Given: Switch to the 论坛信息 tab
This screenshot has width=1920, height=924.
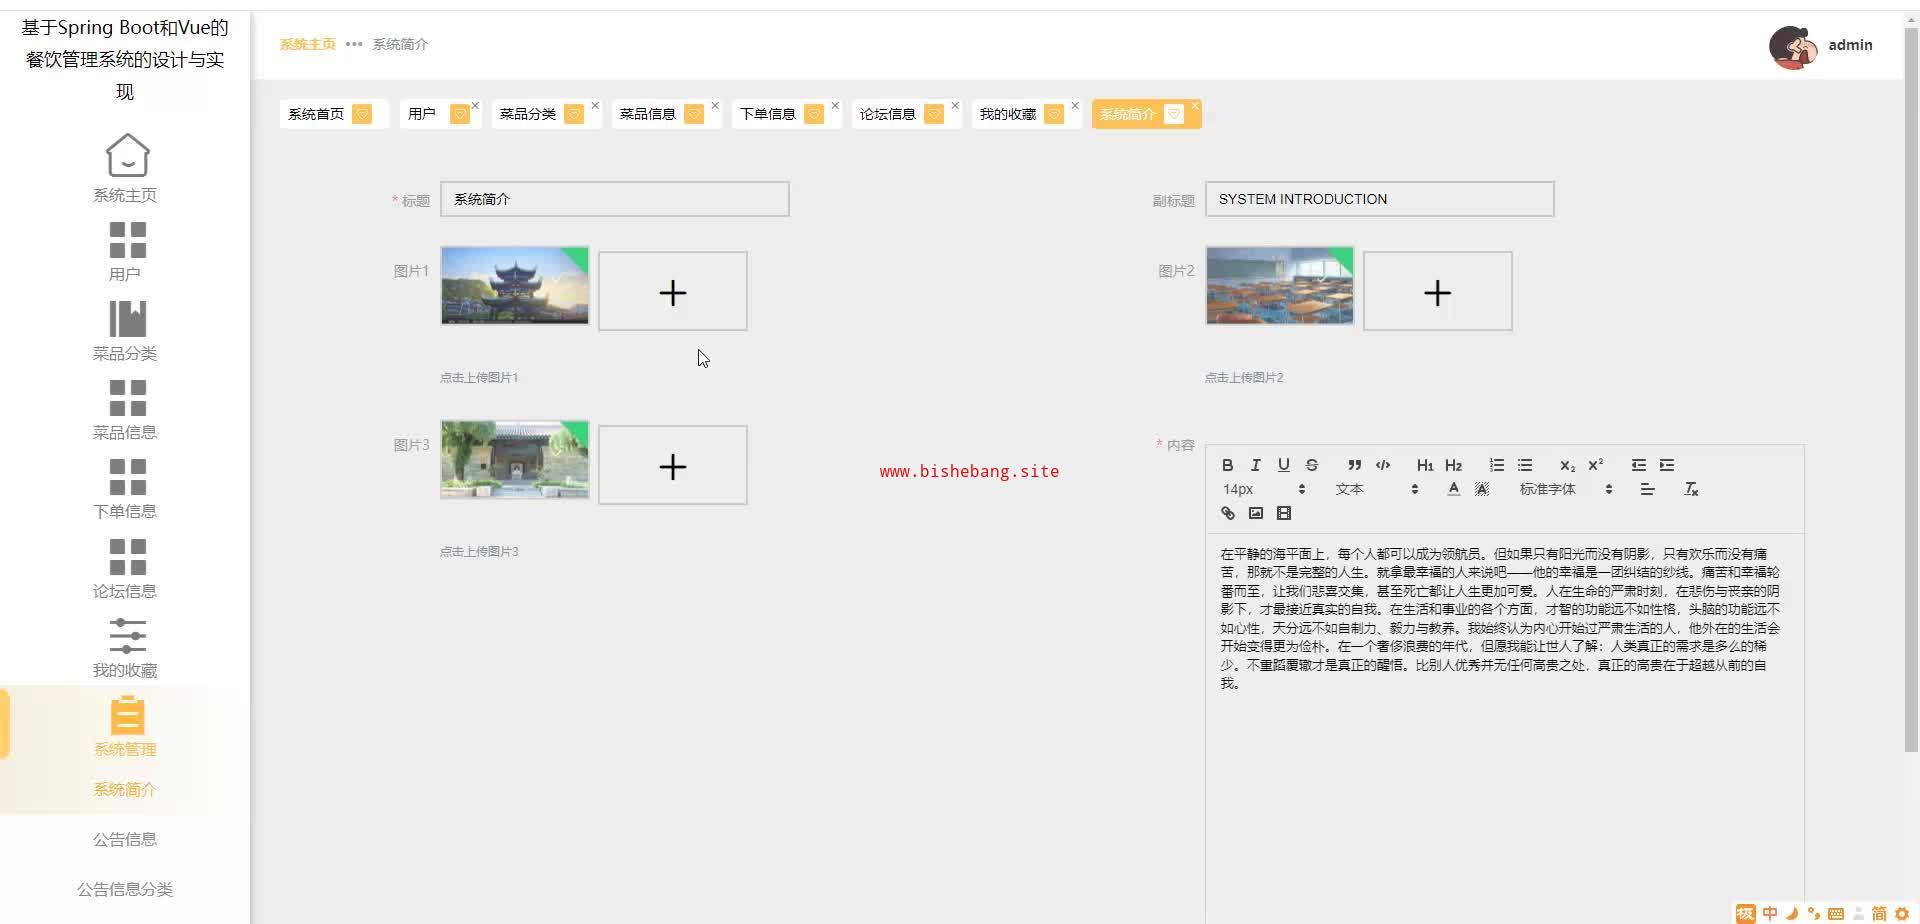Looking at the screenshot, I should 887,114.
